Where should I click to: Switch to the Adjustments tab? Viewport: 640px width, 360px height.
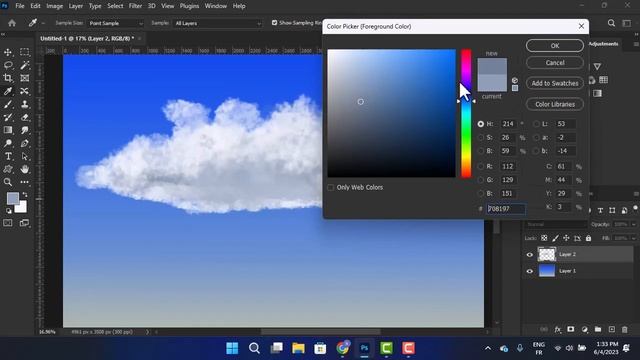[604, 44]
